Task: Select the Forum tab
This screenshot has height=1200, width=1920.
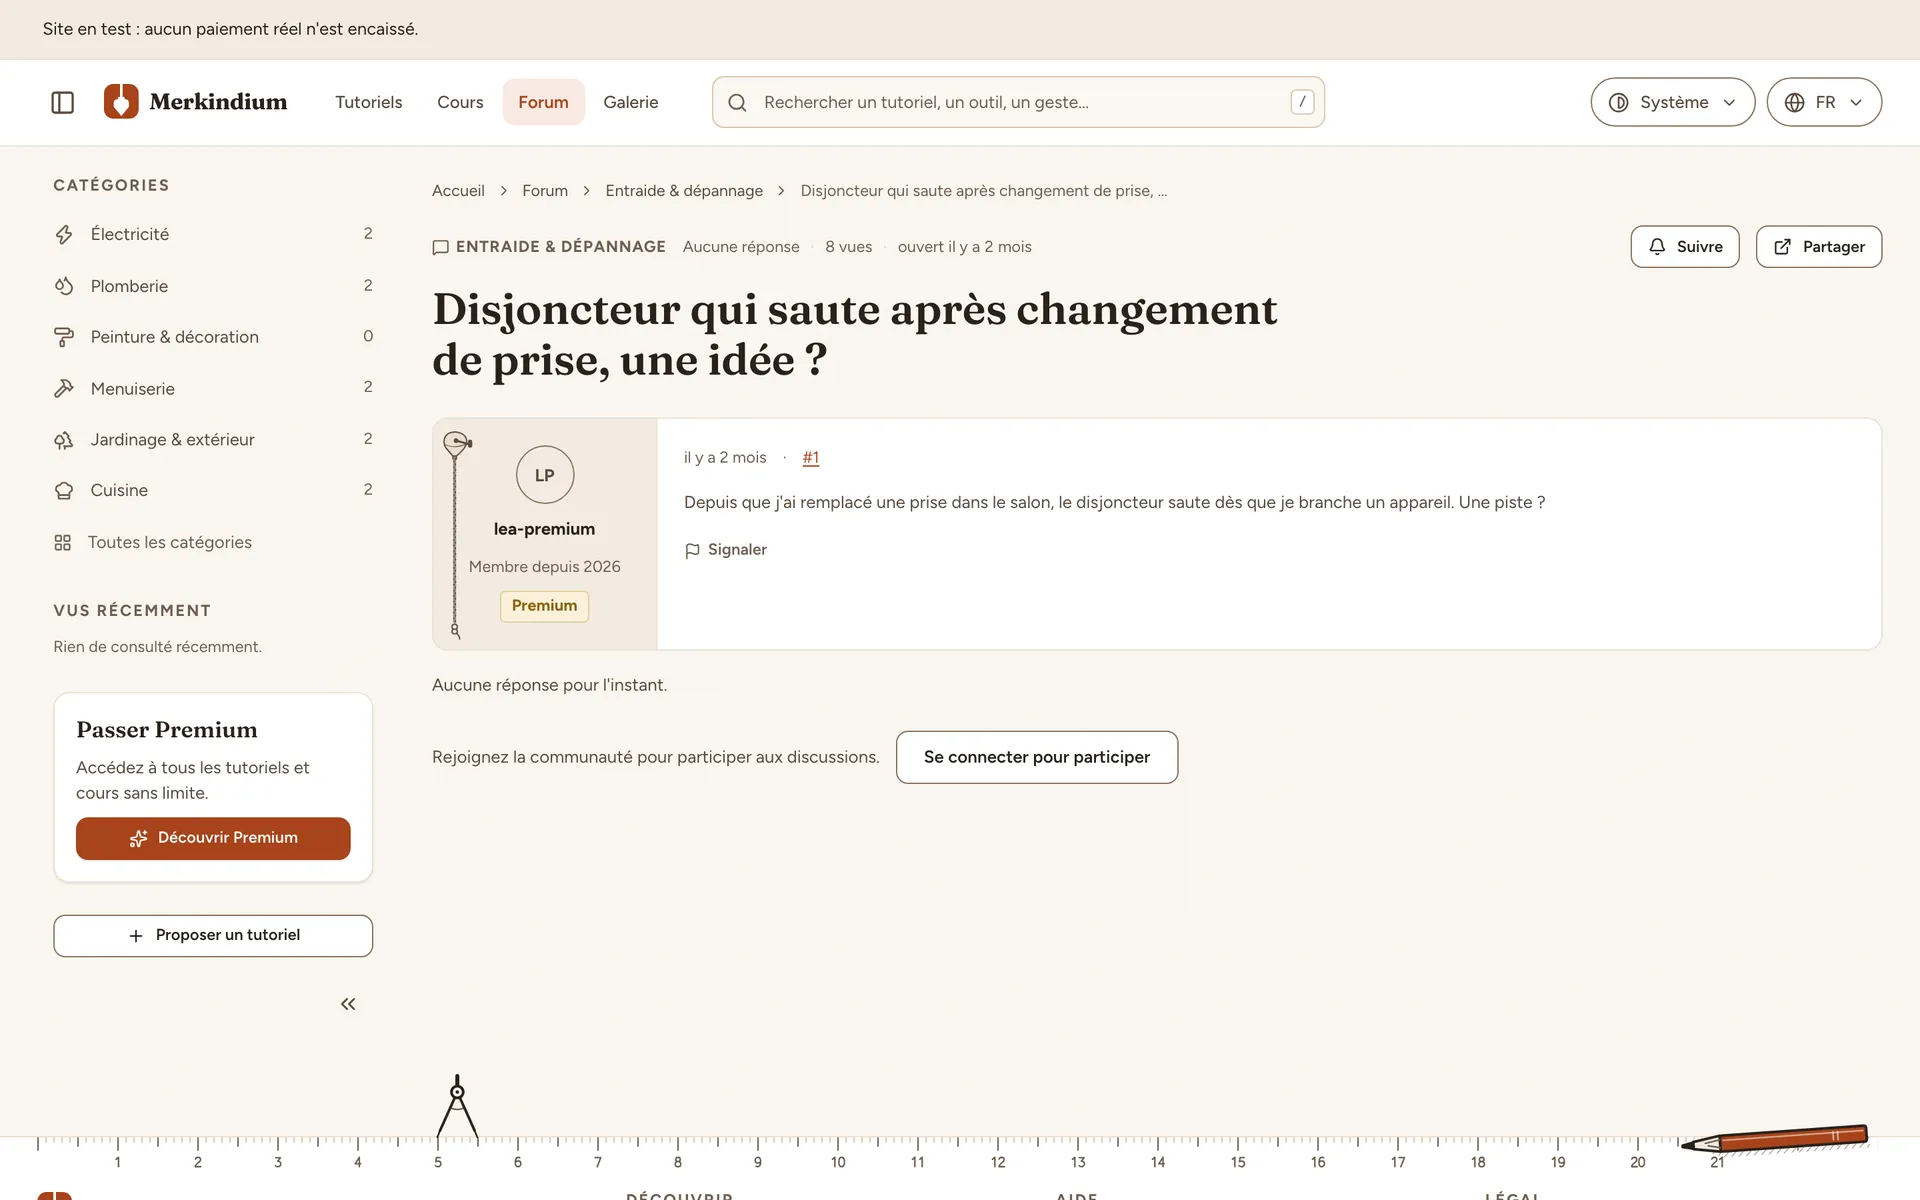Action: click(543, 102)
